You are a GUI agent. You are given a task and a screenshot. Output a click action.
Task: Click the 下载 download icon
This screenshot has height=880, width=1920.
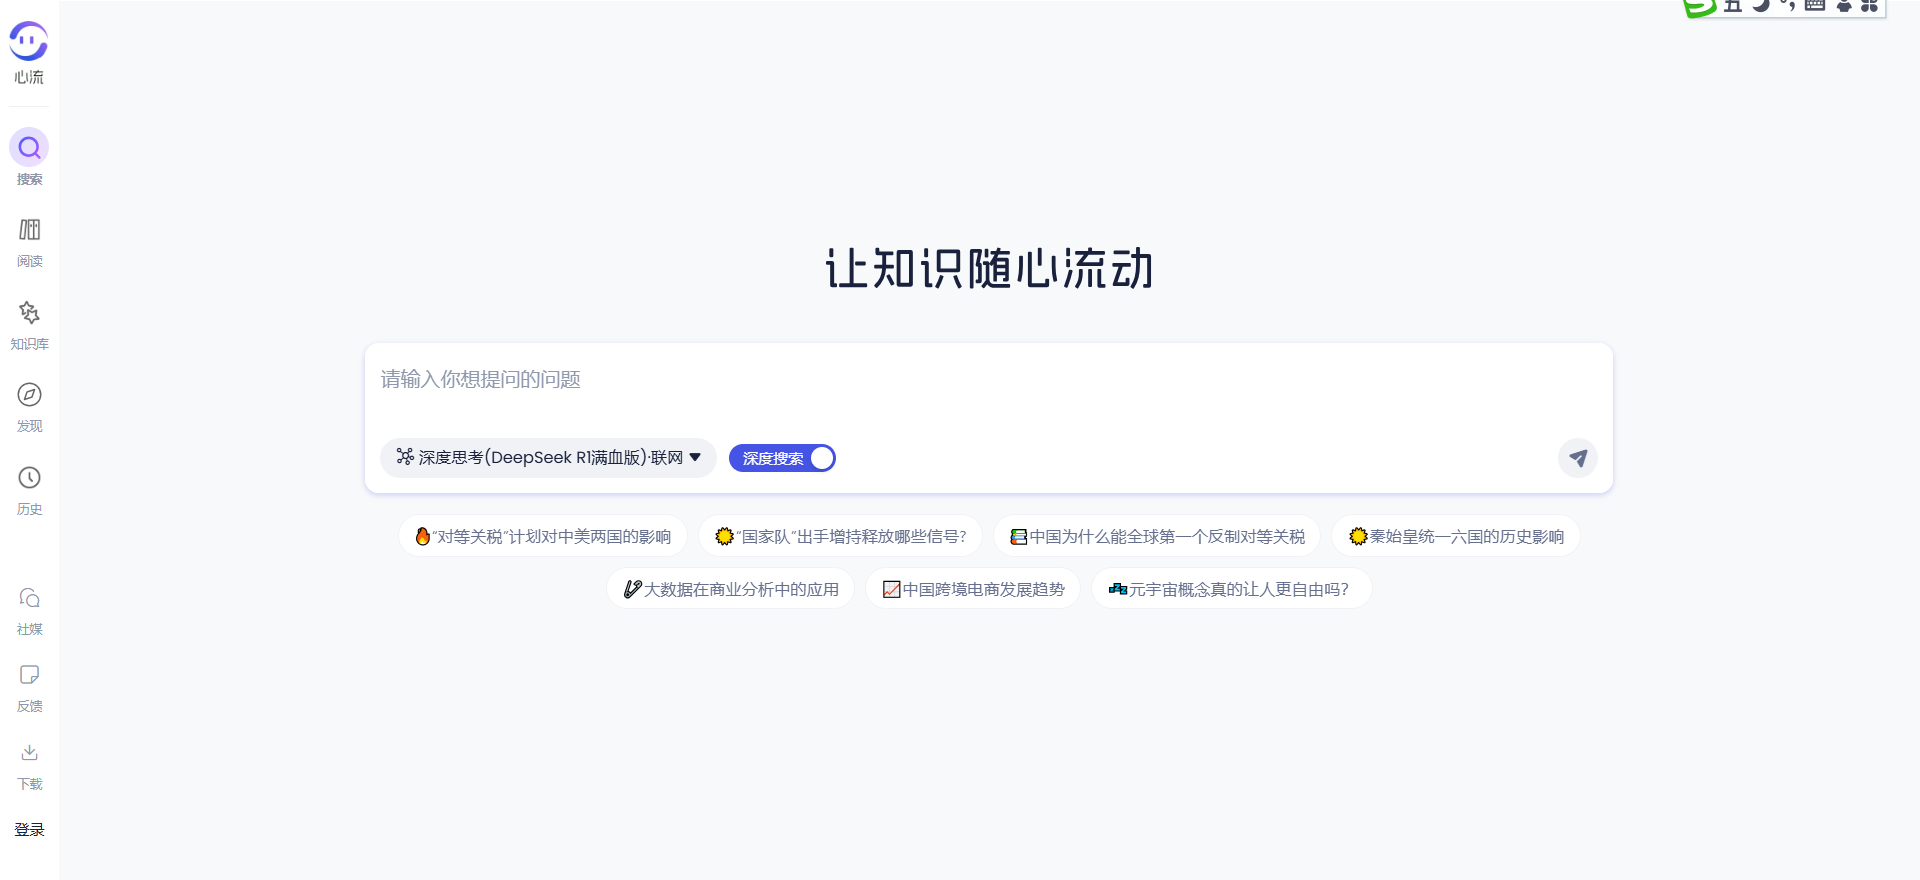tap(29, 754)
